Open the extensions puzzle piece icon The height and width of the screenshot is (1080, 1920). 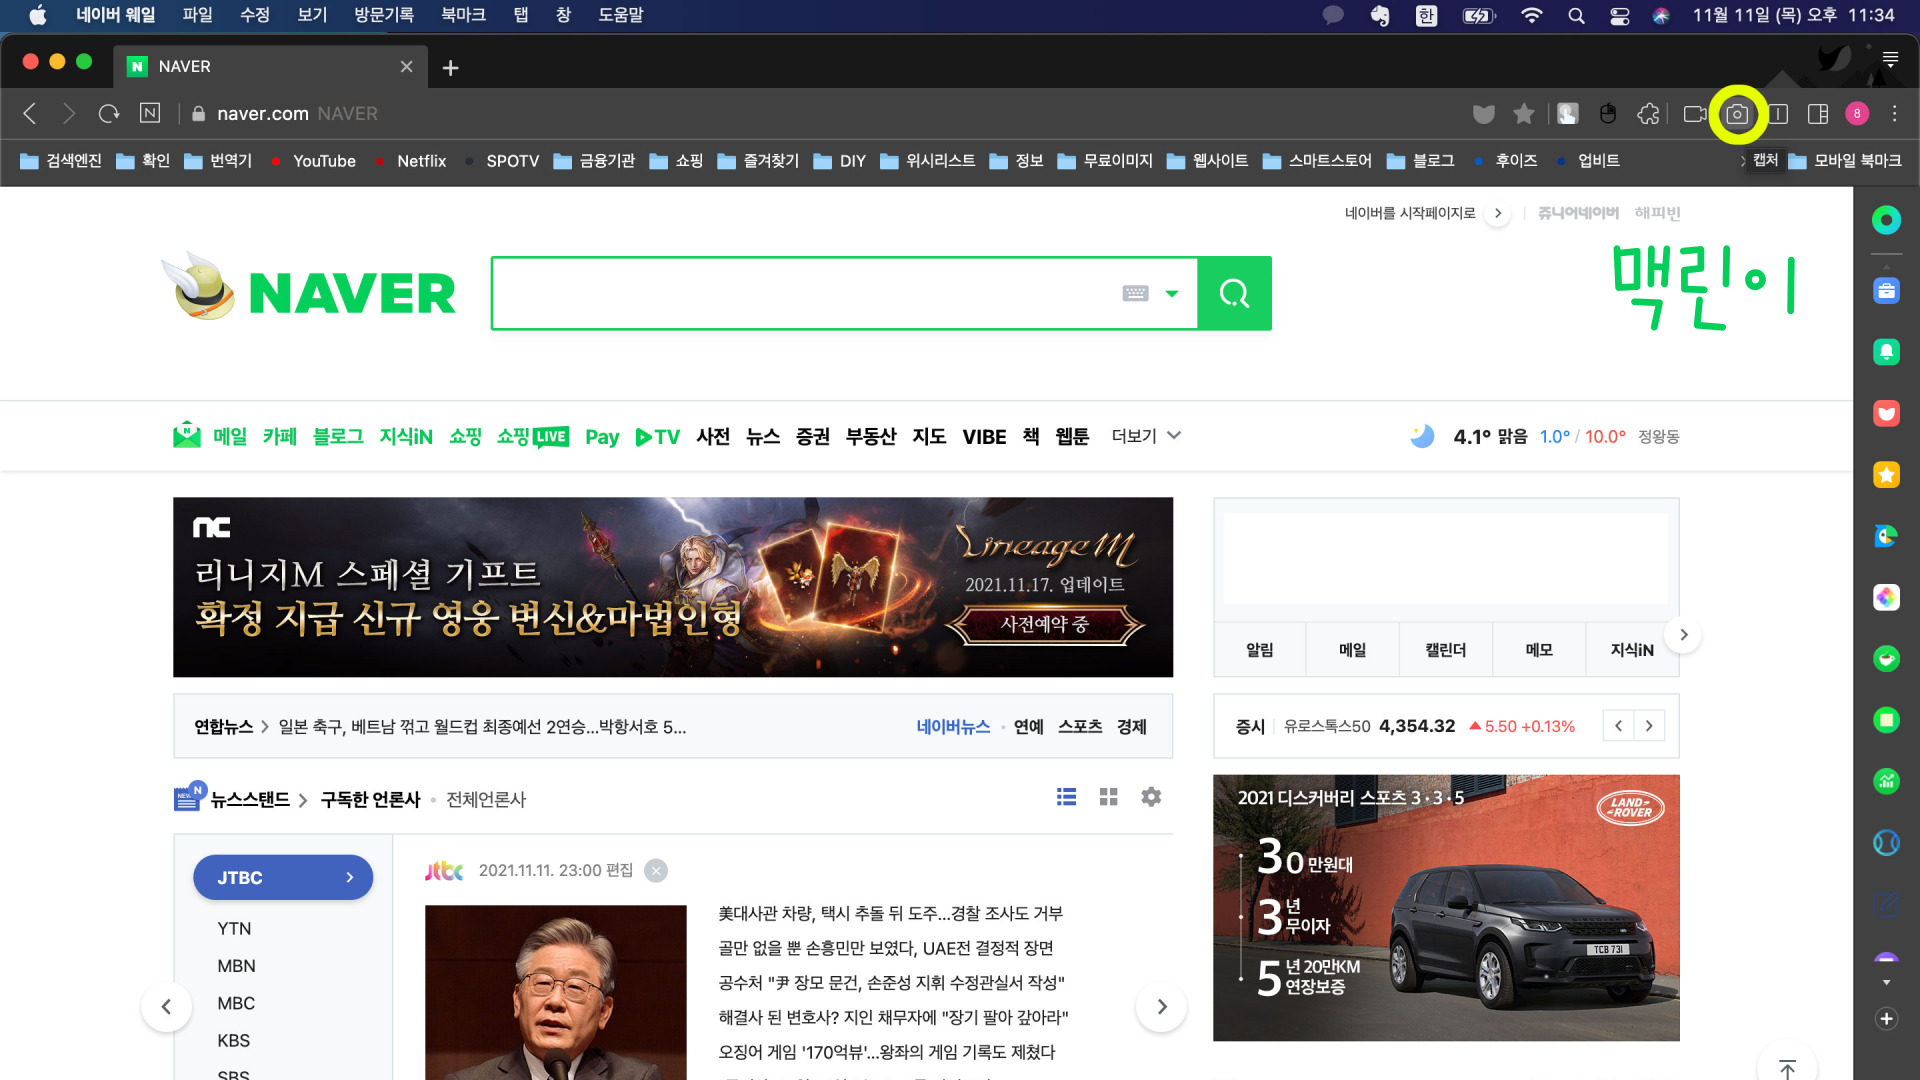click(1648, 114)
